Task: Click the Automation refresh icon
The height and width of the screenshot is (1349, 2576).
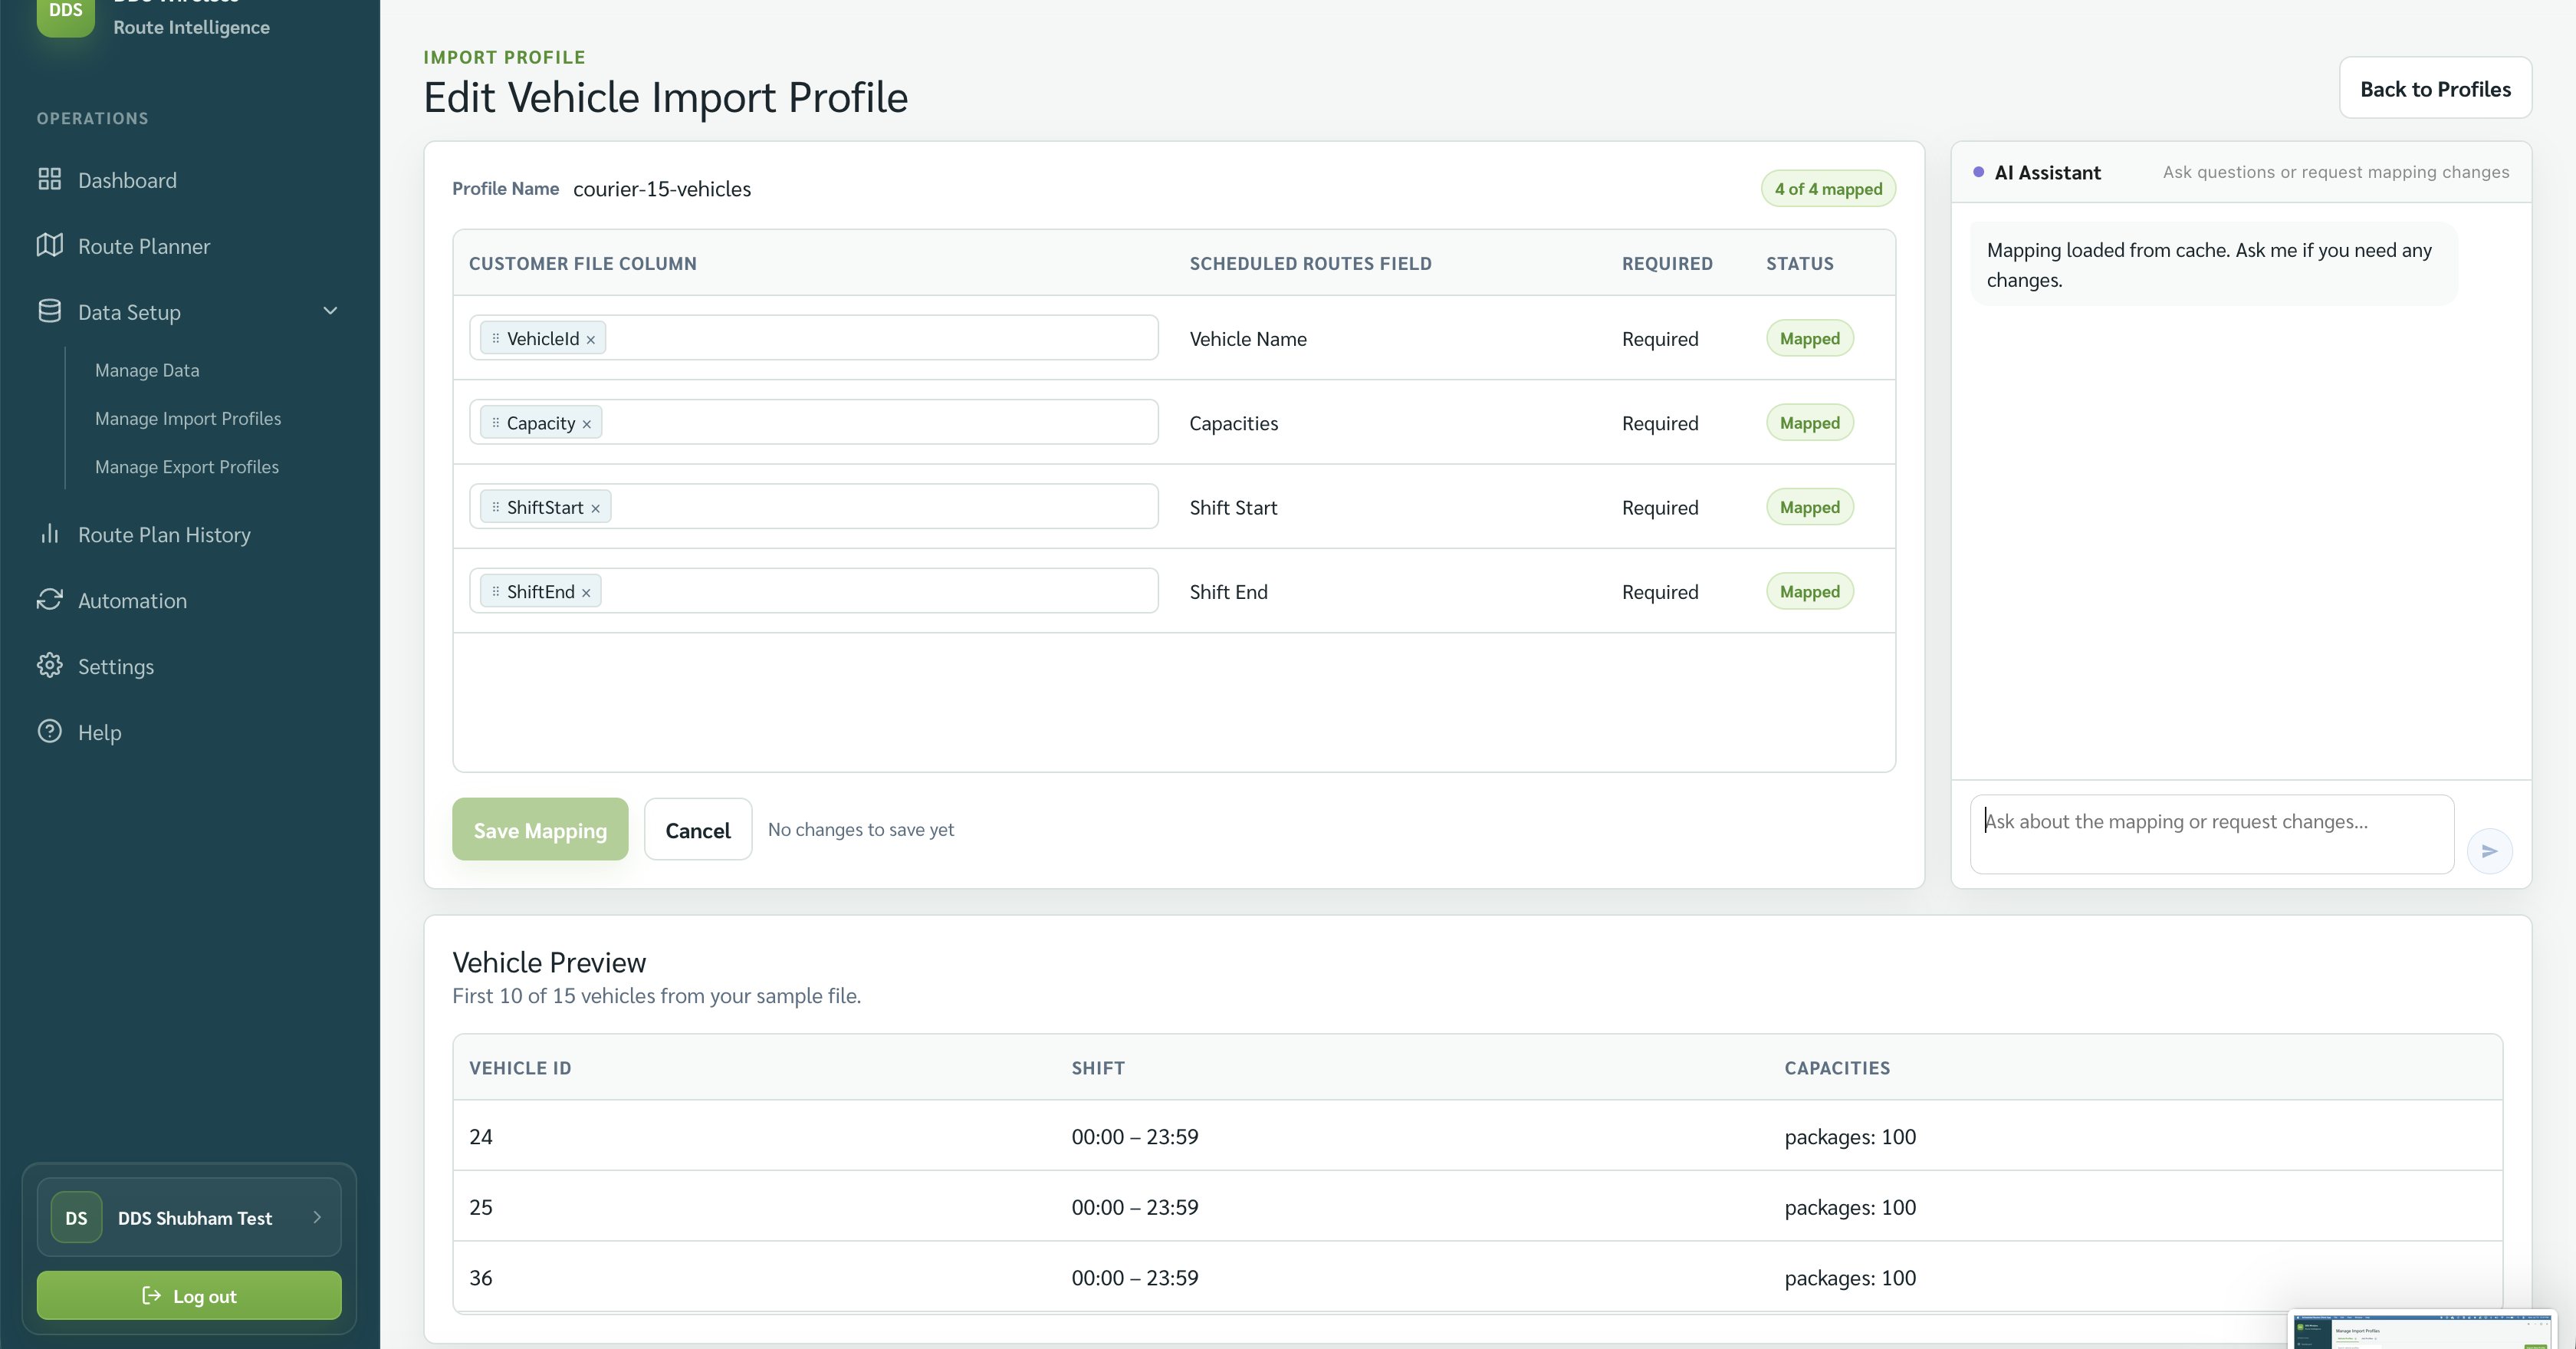Action: pos(49,600)
